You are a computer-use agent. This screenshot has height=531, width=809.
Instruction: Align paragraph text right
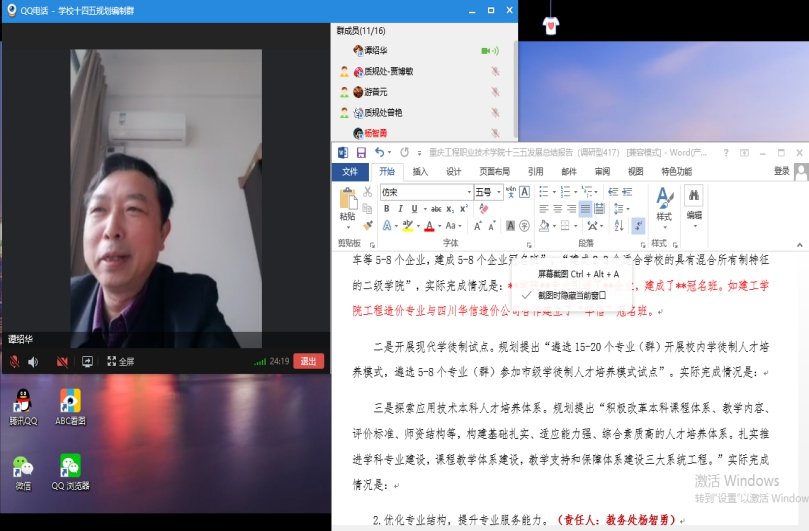[571, 209]
